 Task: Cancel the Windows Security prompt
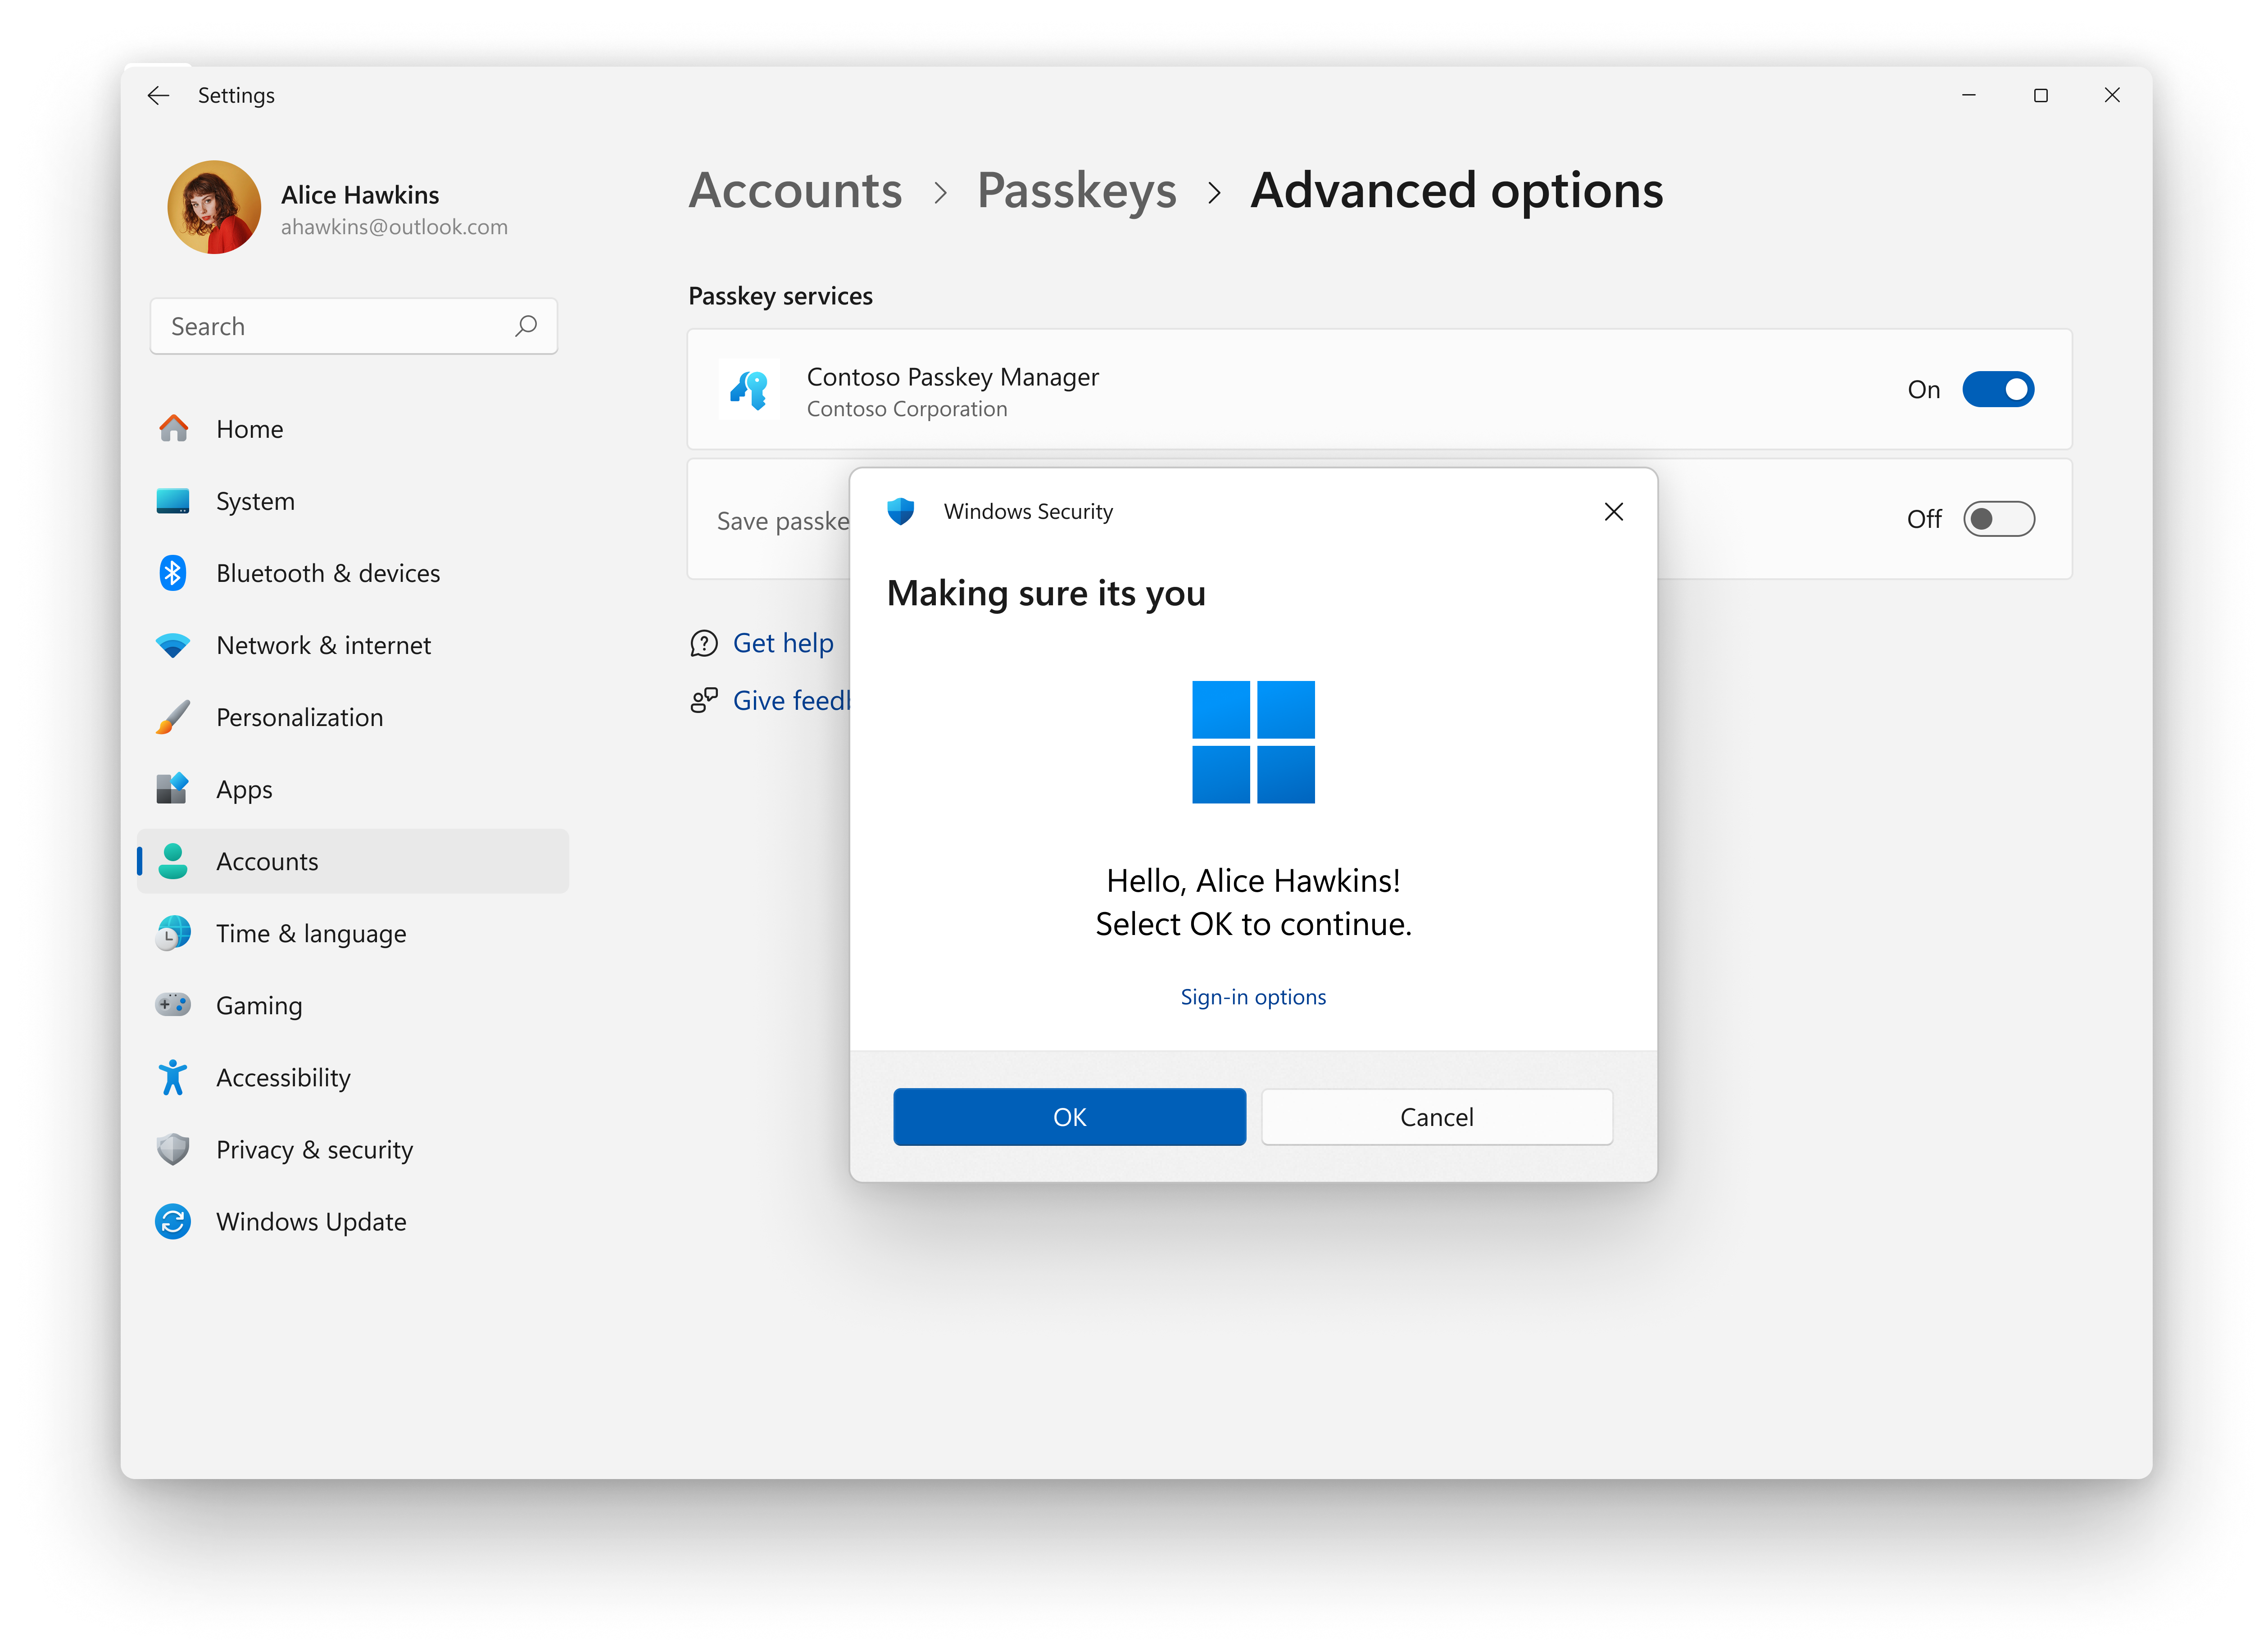click(1436, 1116)
